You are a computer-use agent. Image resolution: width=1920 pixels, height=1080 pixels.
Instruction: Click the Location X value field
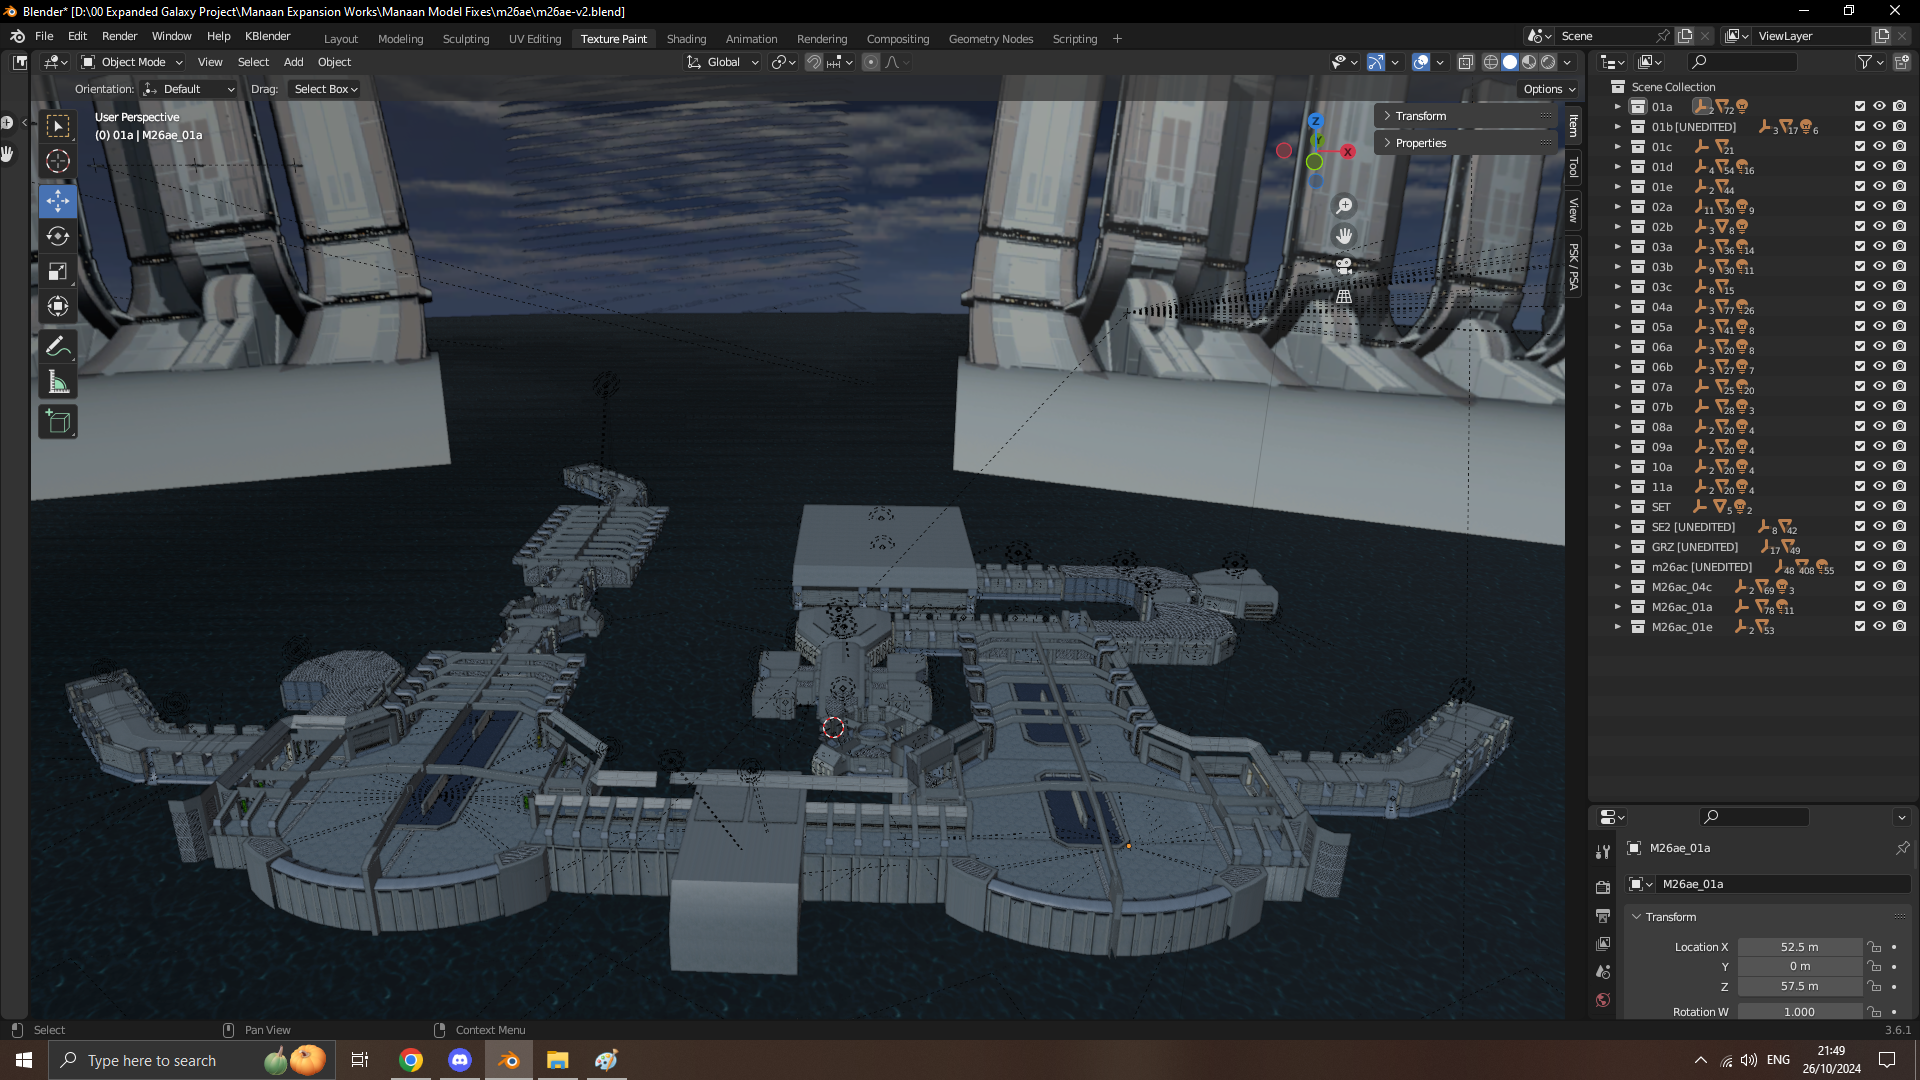(x=1799, y=947)
